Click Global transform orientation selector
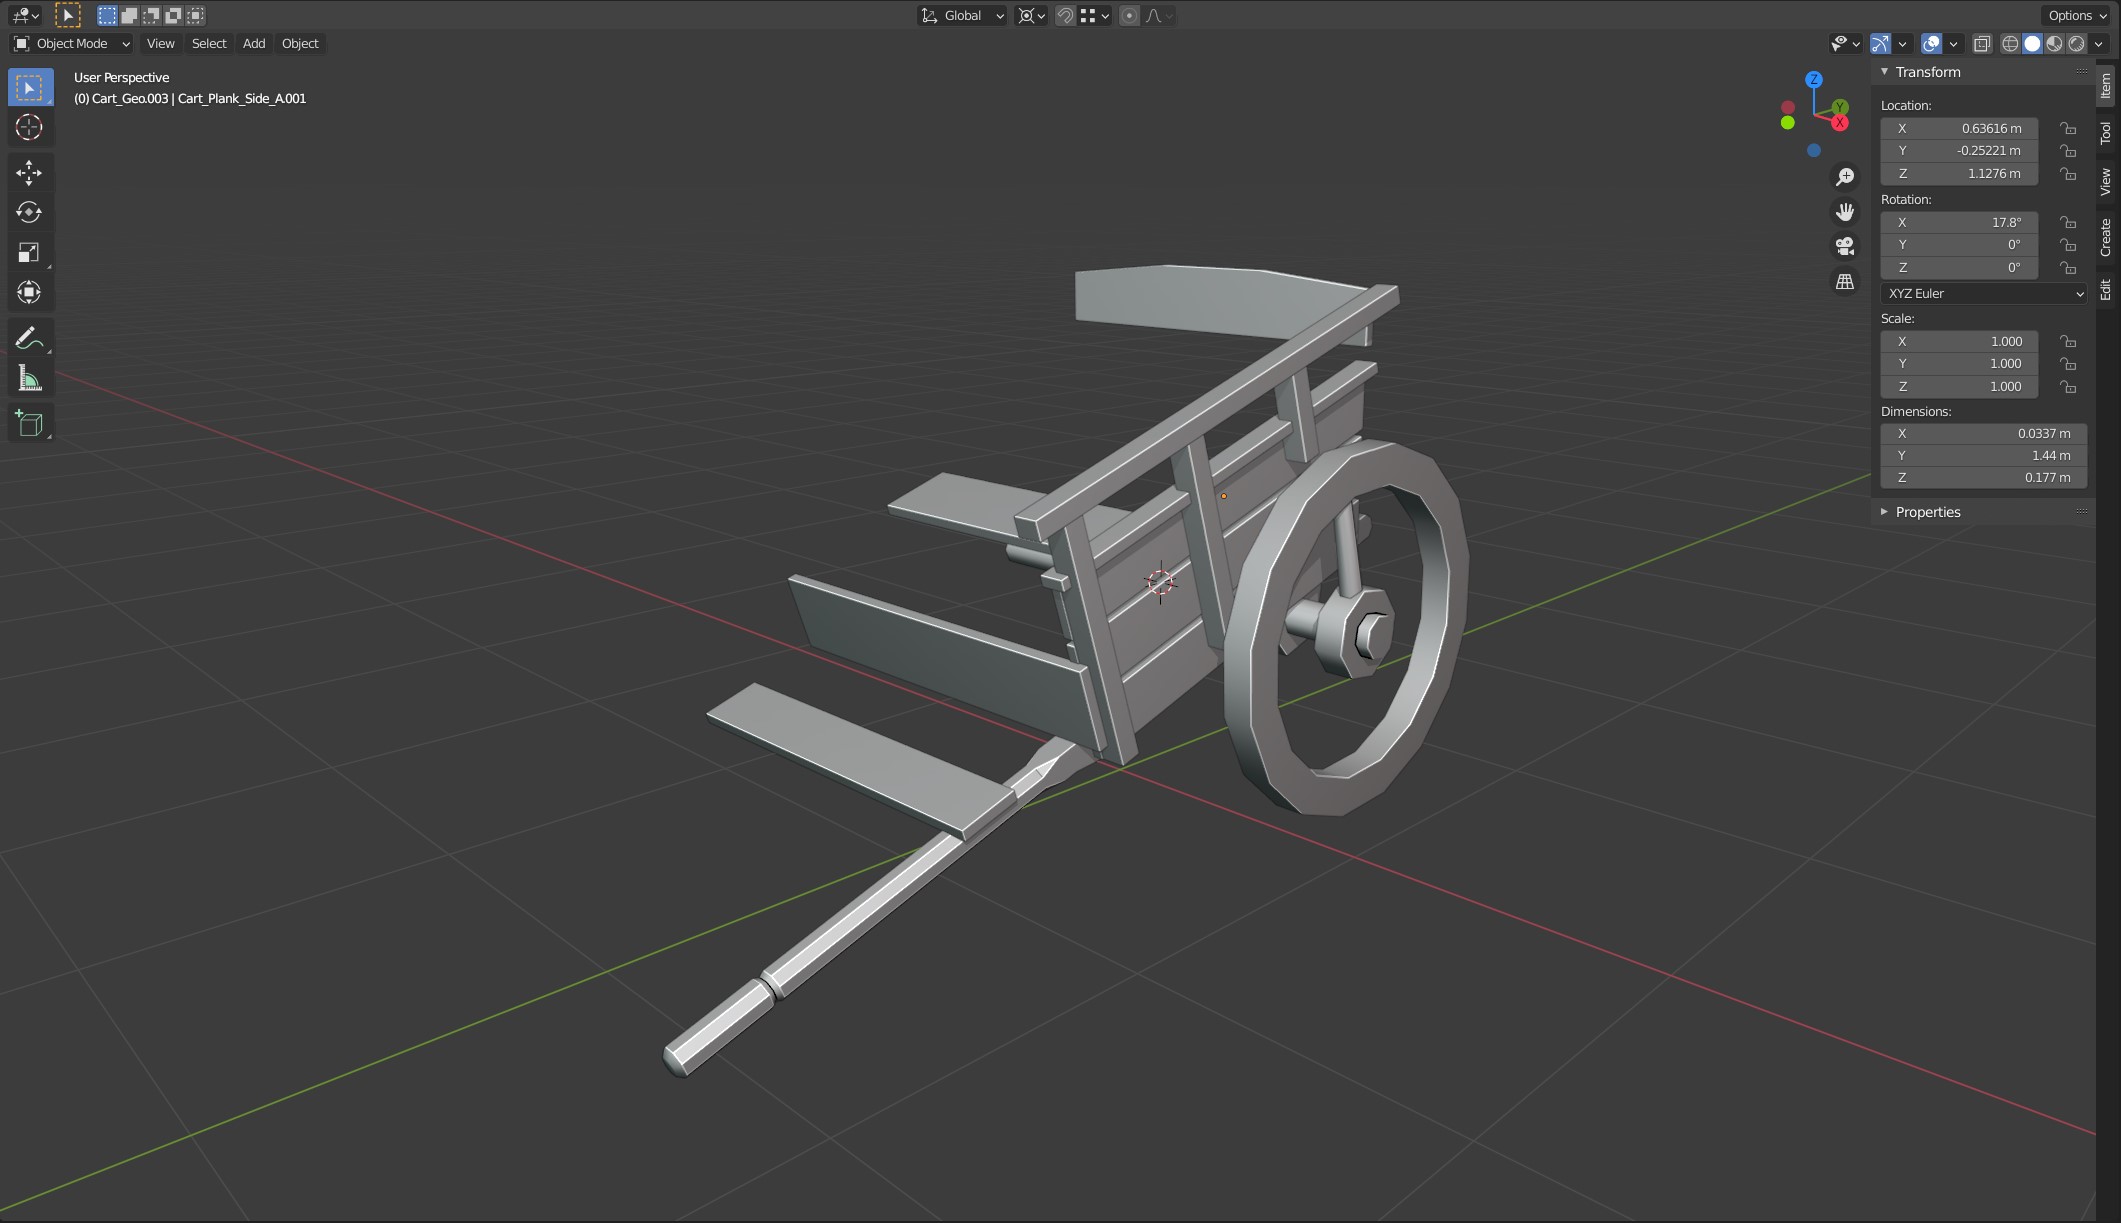 pyautogui.click(x=963, y=15)
